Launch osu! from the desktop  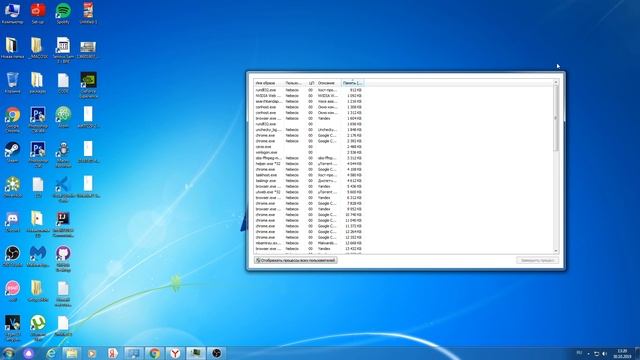tap(12, 291)
